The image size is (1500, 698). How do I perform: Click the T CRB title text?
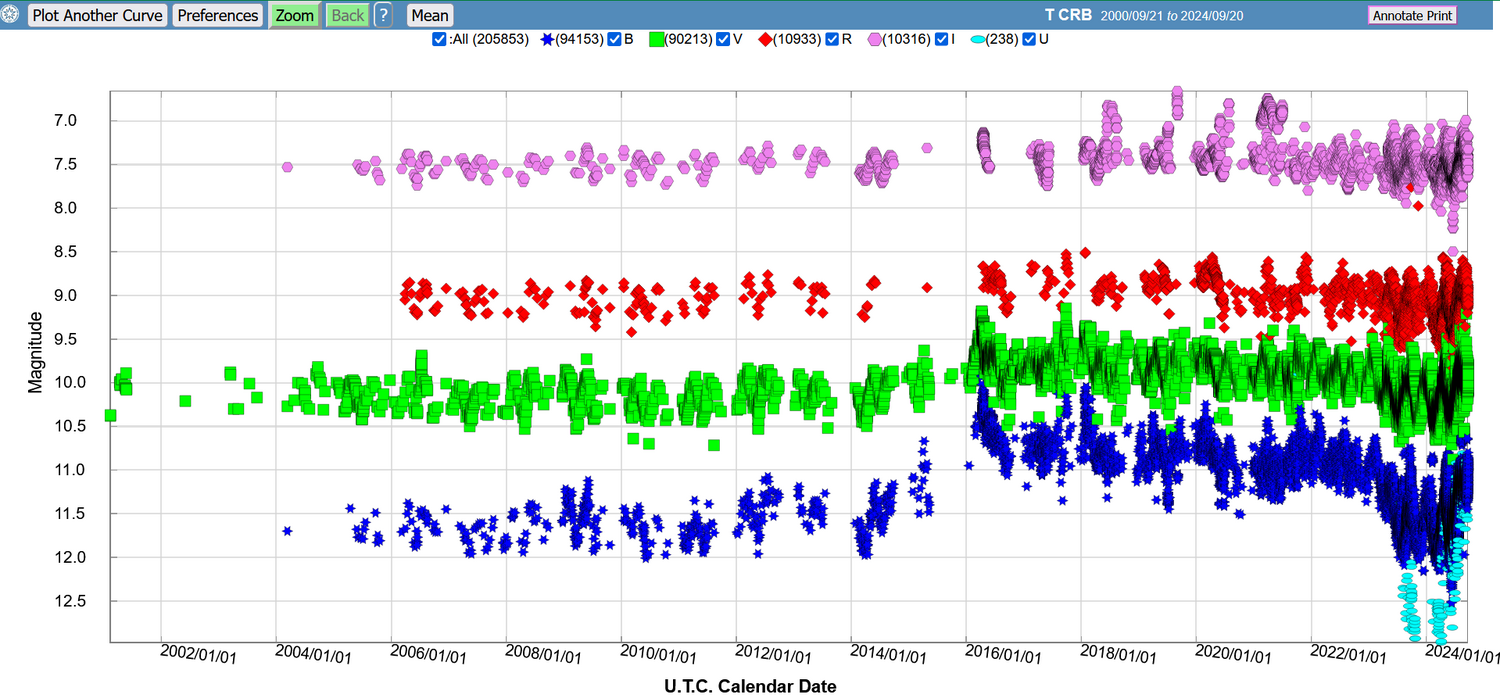click(x=1068, y=15)
